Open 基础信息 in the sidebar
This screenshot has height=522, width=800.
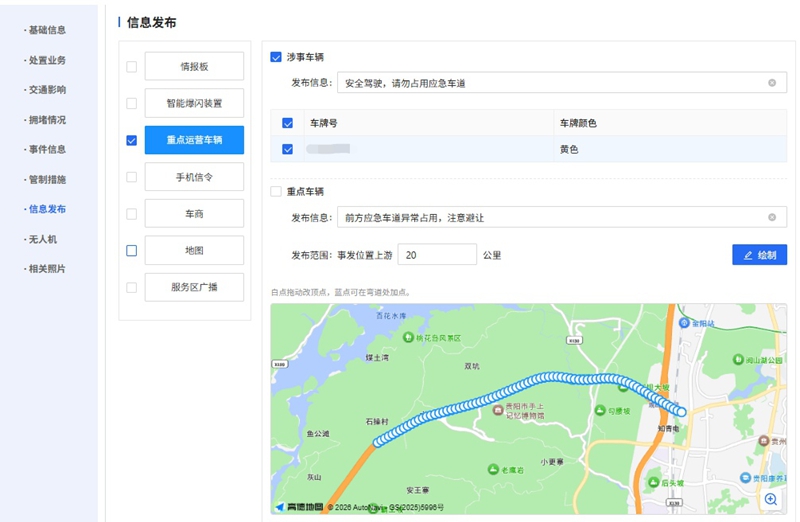(x=46, y=30)
